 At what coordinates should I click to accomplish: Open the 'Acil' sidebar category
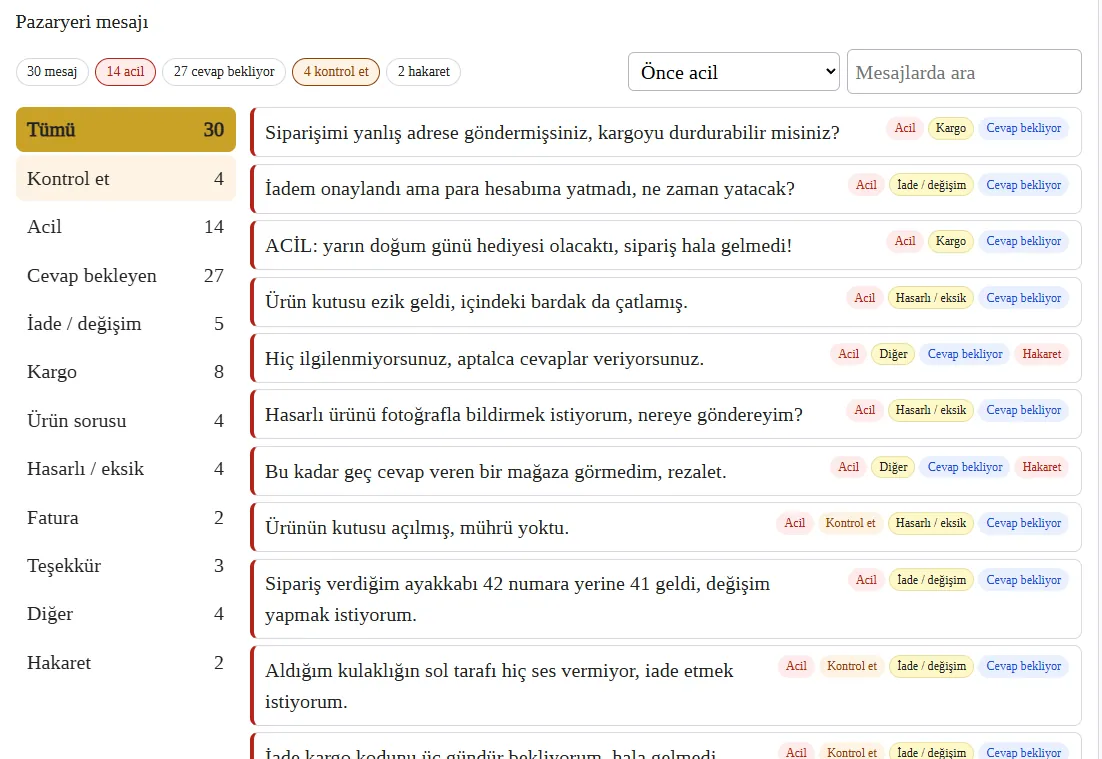pyautogui.click(x=126, y=227)
